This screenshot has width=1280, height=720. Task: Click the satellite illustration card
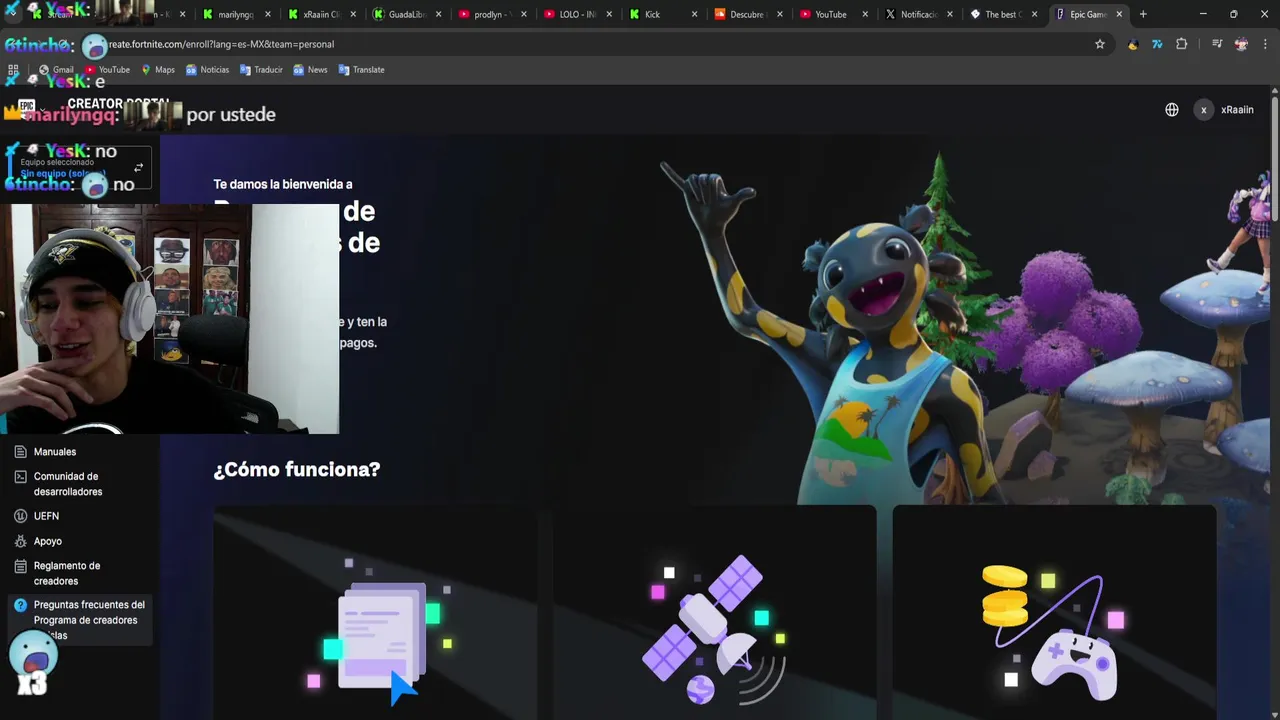(714, 612)
